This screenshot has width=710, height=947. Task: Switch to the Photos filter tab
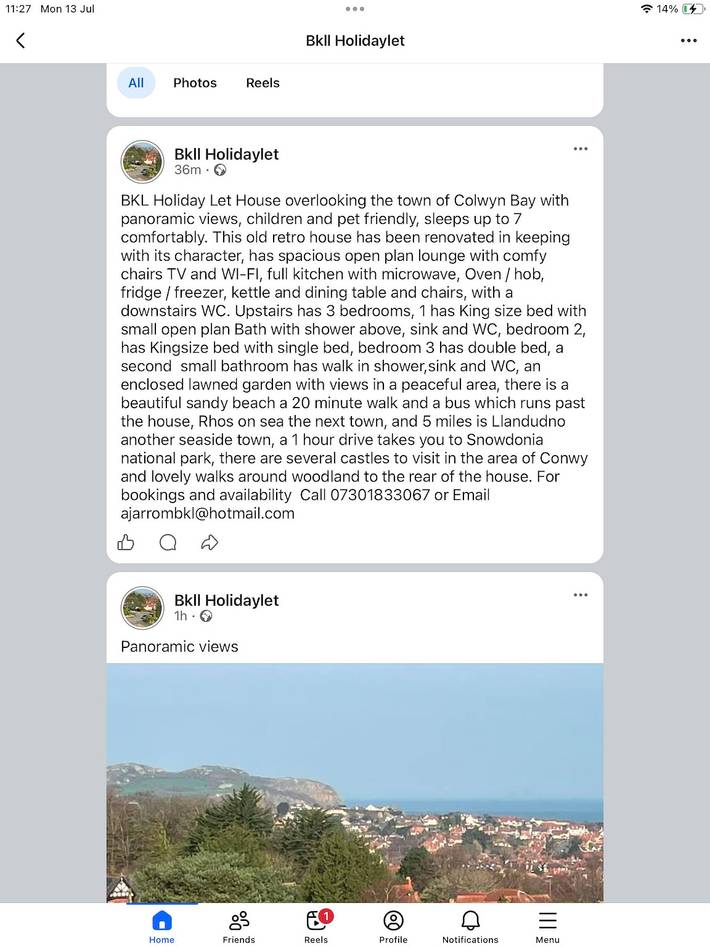coord(195,83)
